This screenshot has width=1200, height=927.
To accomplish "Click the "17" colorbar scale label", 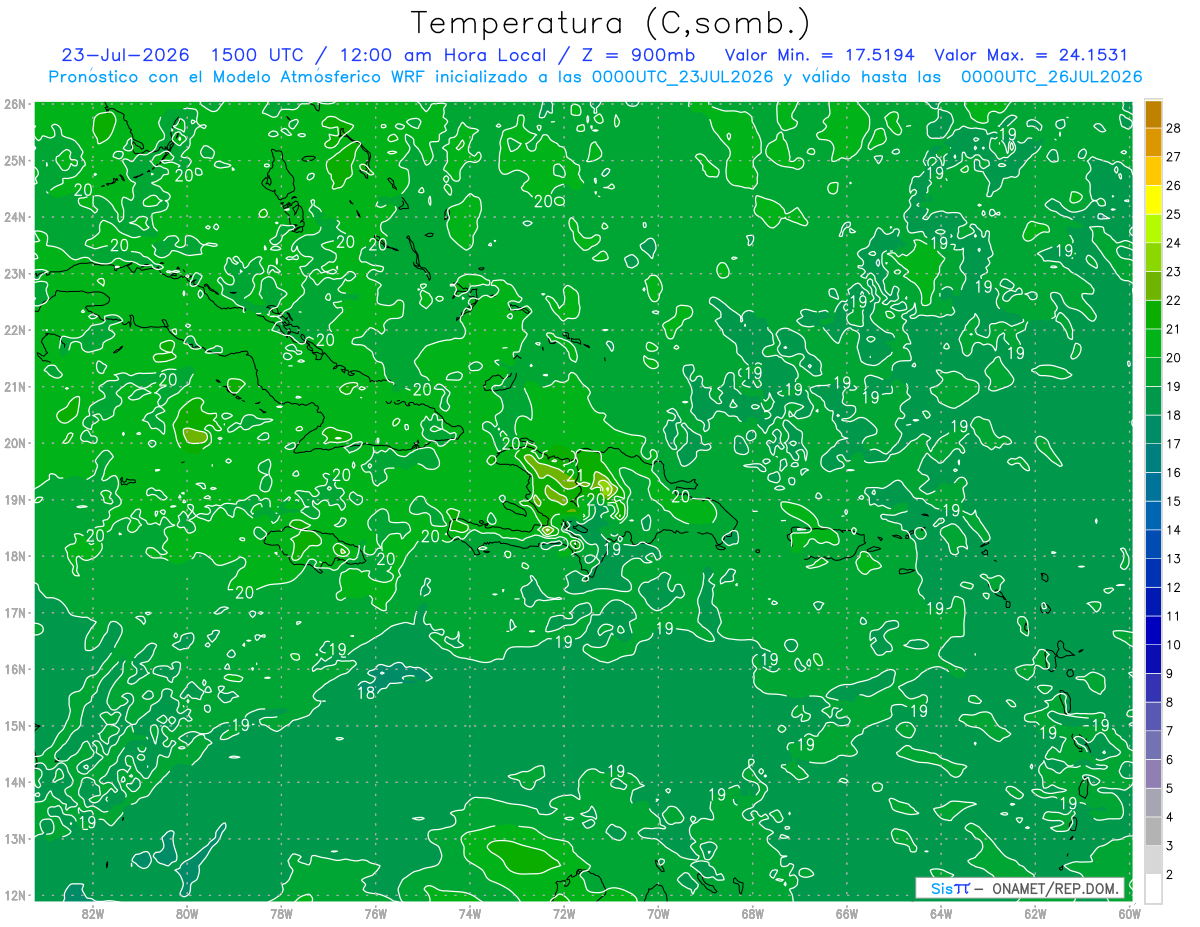I will click(1174, 444).
